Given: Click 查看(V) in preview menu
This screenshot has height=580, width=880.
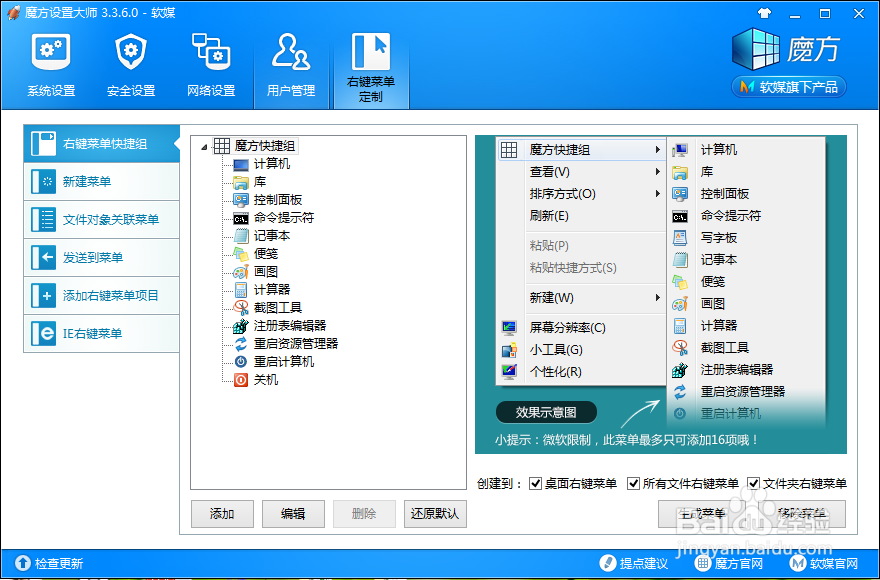Looking at the screenshot, I should pos(581,172).
